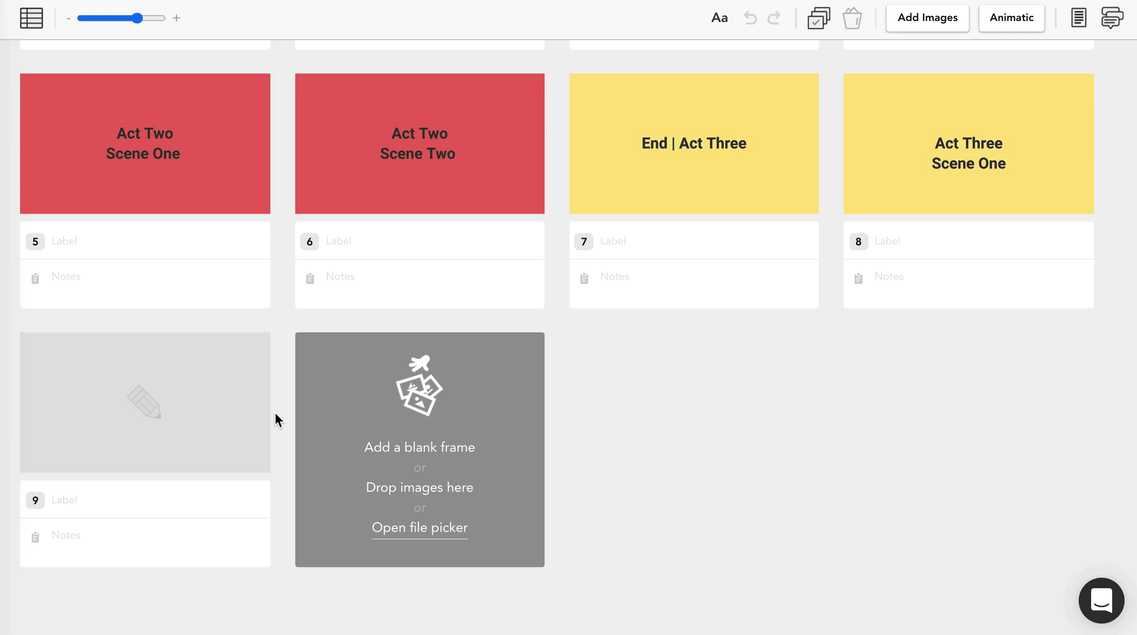
Task: Click the Notes field of frame 8
Action: 981,283
